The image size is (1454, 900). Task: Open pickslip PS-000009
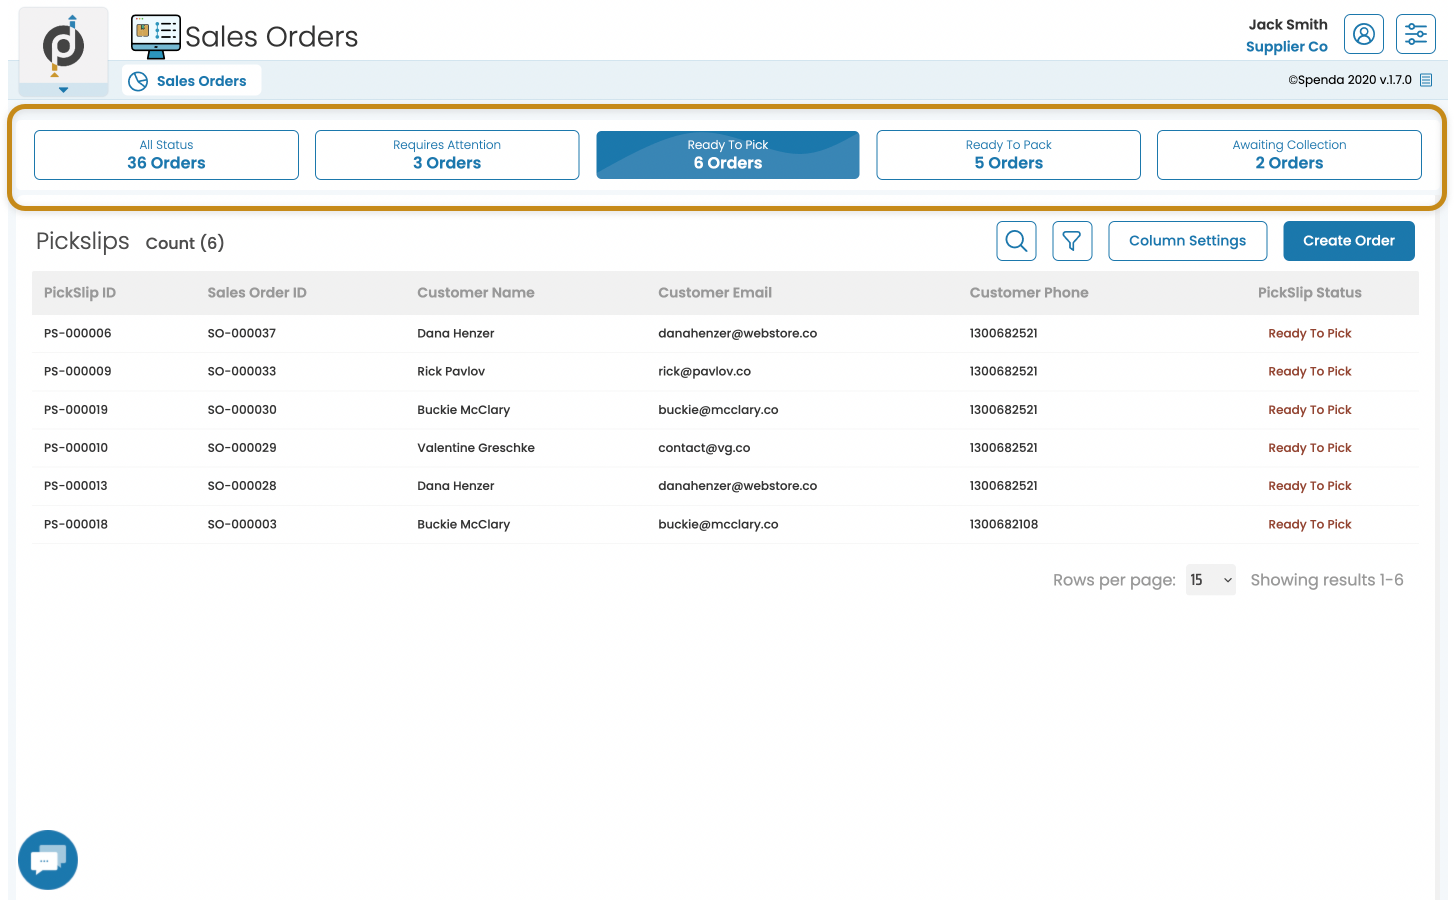pyautogui.click(x=78, y=371)
